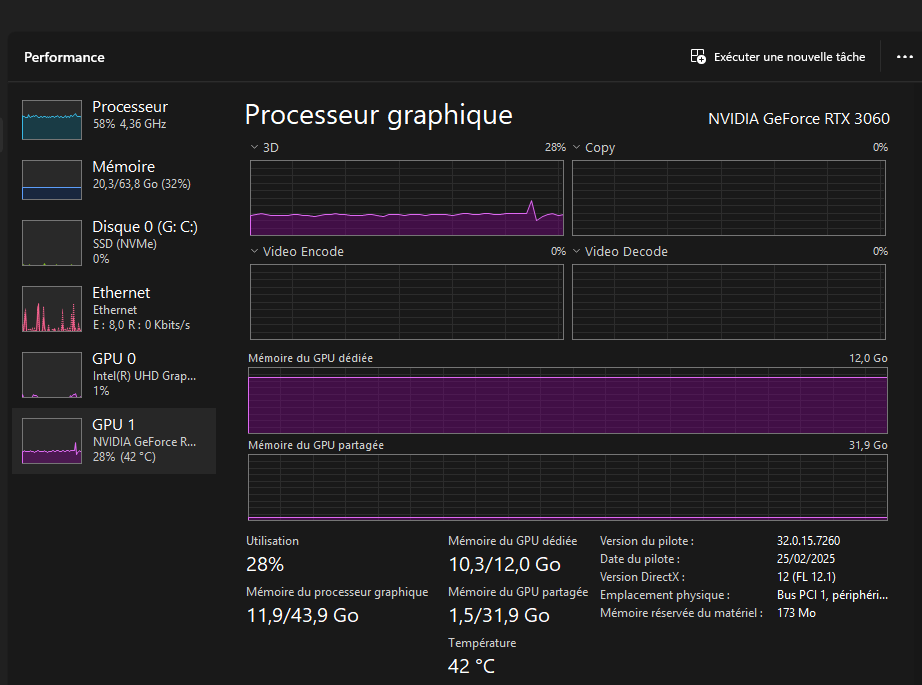The width and height of the screenshot is (922, 685).
Task: Click Exécuter une nouvelle tâche button
Action: tap(777, 56)
